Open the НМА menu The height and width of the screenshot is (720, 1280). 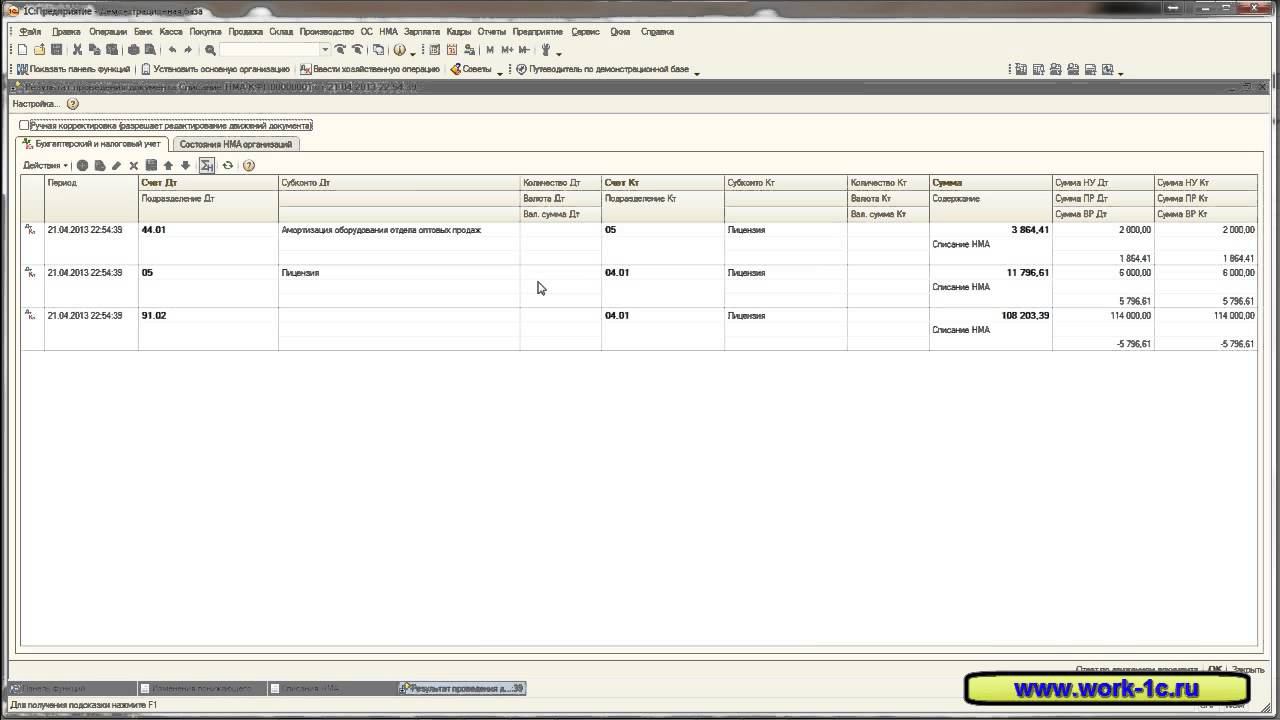click(x=388, y=32)
